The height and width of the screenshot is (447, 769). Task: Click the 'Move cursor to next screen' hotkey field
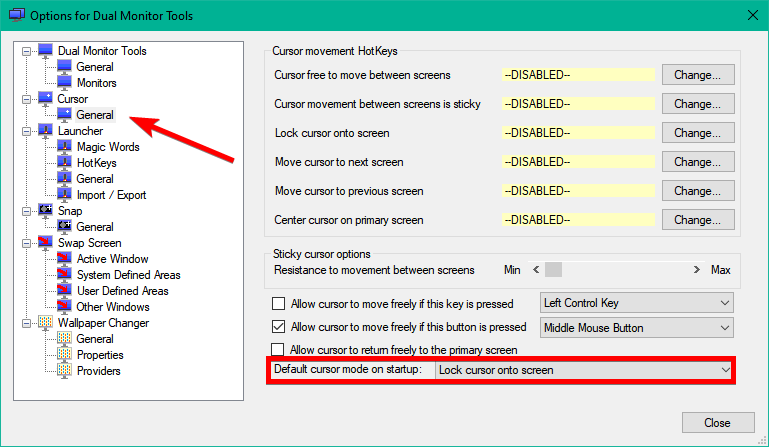pyautogui.click(x=577, y=162)
